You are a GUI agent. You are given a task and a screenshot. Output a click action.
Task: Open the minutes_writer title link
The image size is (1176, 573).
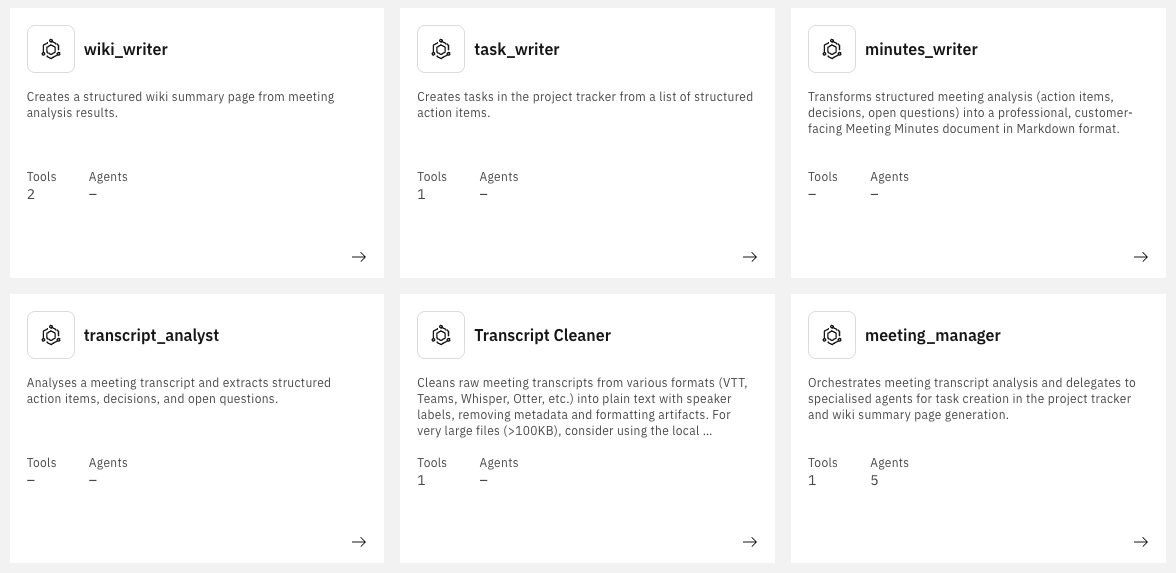pos(921,49)
